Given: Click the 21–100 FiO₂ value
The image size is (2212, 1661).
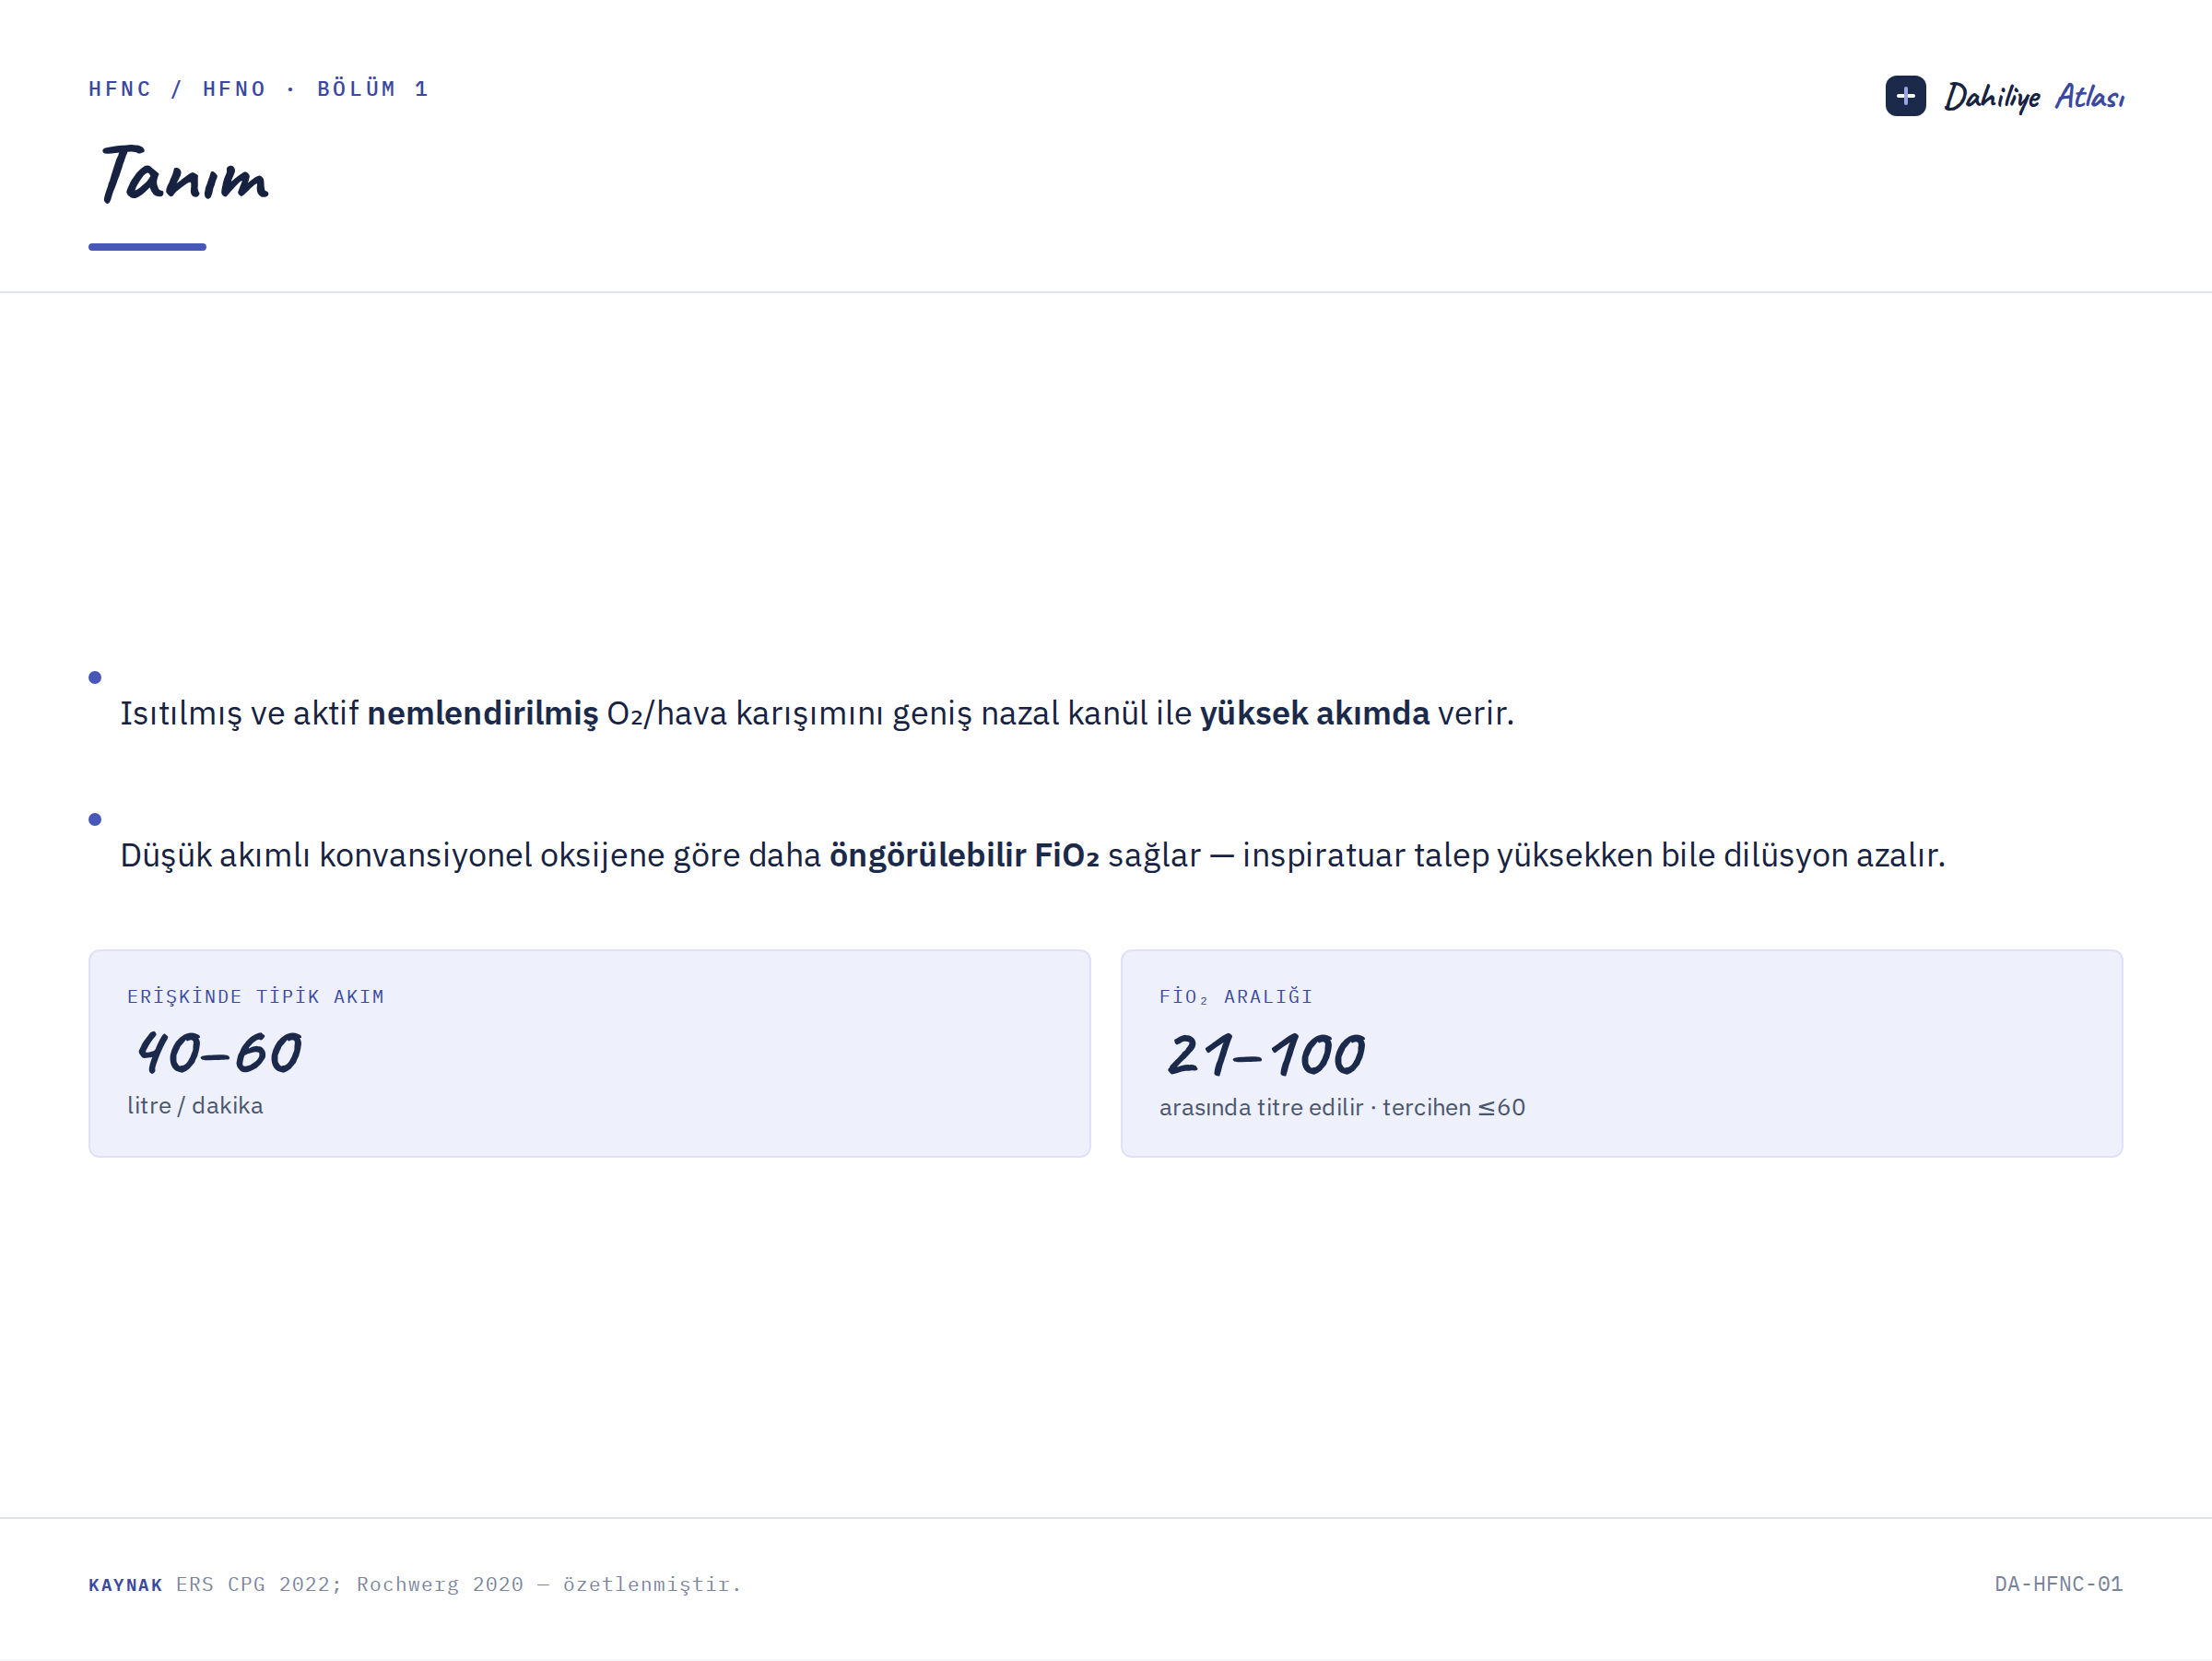Looking at the screenshot, I should [1266, 1055].
